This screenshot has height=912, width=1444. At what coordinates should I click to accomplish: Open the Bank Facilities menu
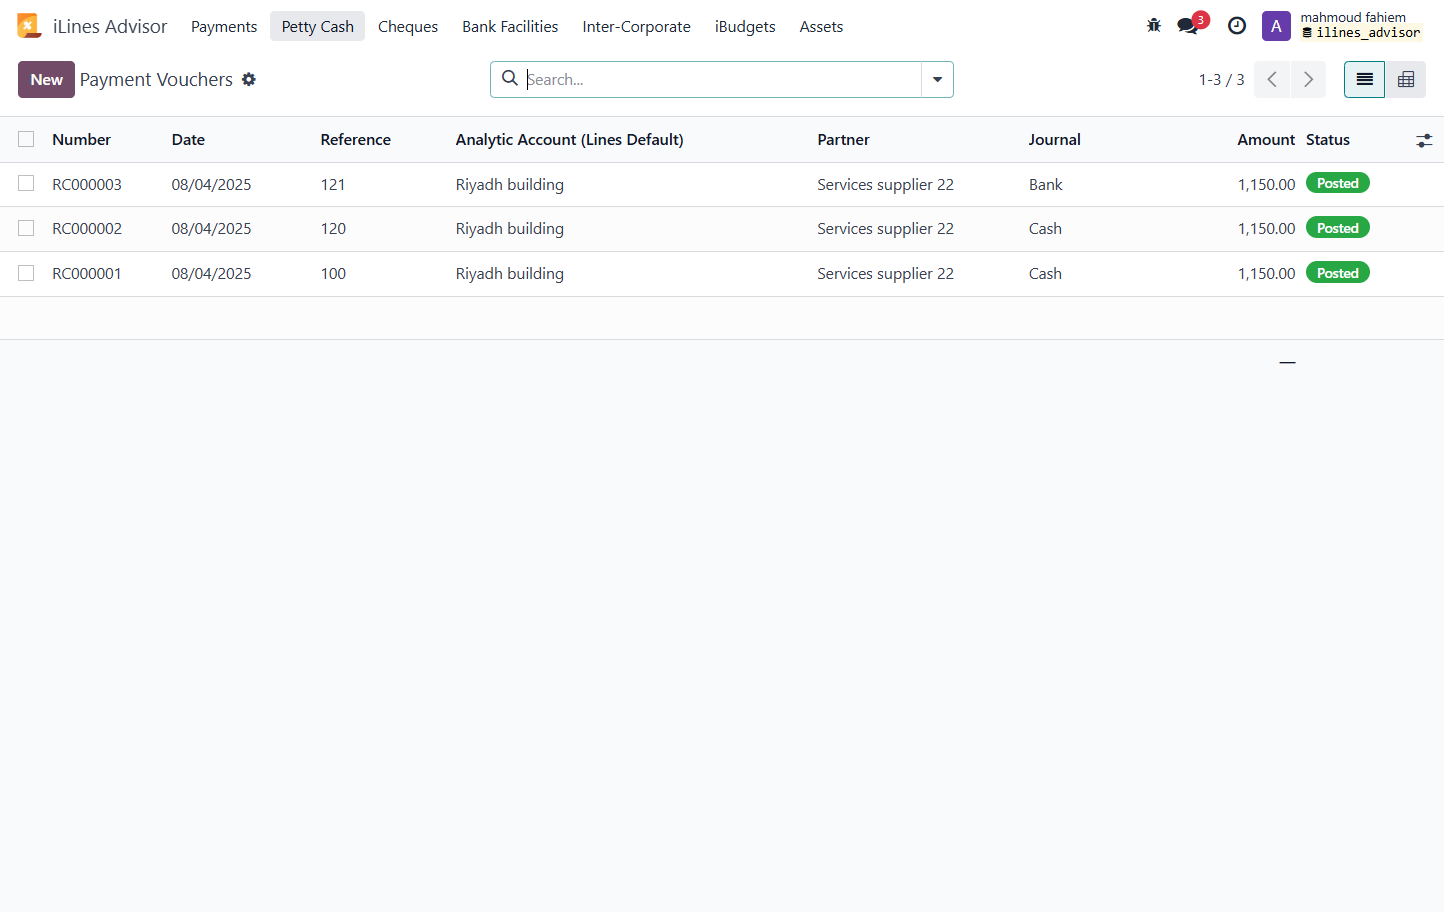(510, 26)
